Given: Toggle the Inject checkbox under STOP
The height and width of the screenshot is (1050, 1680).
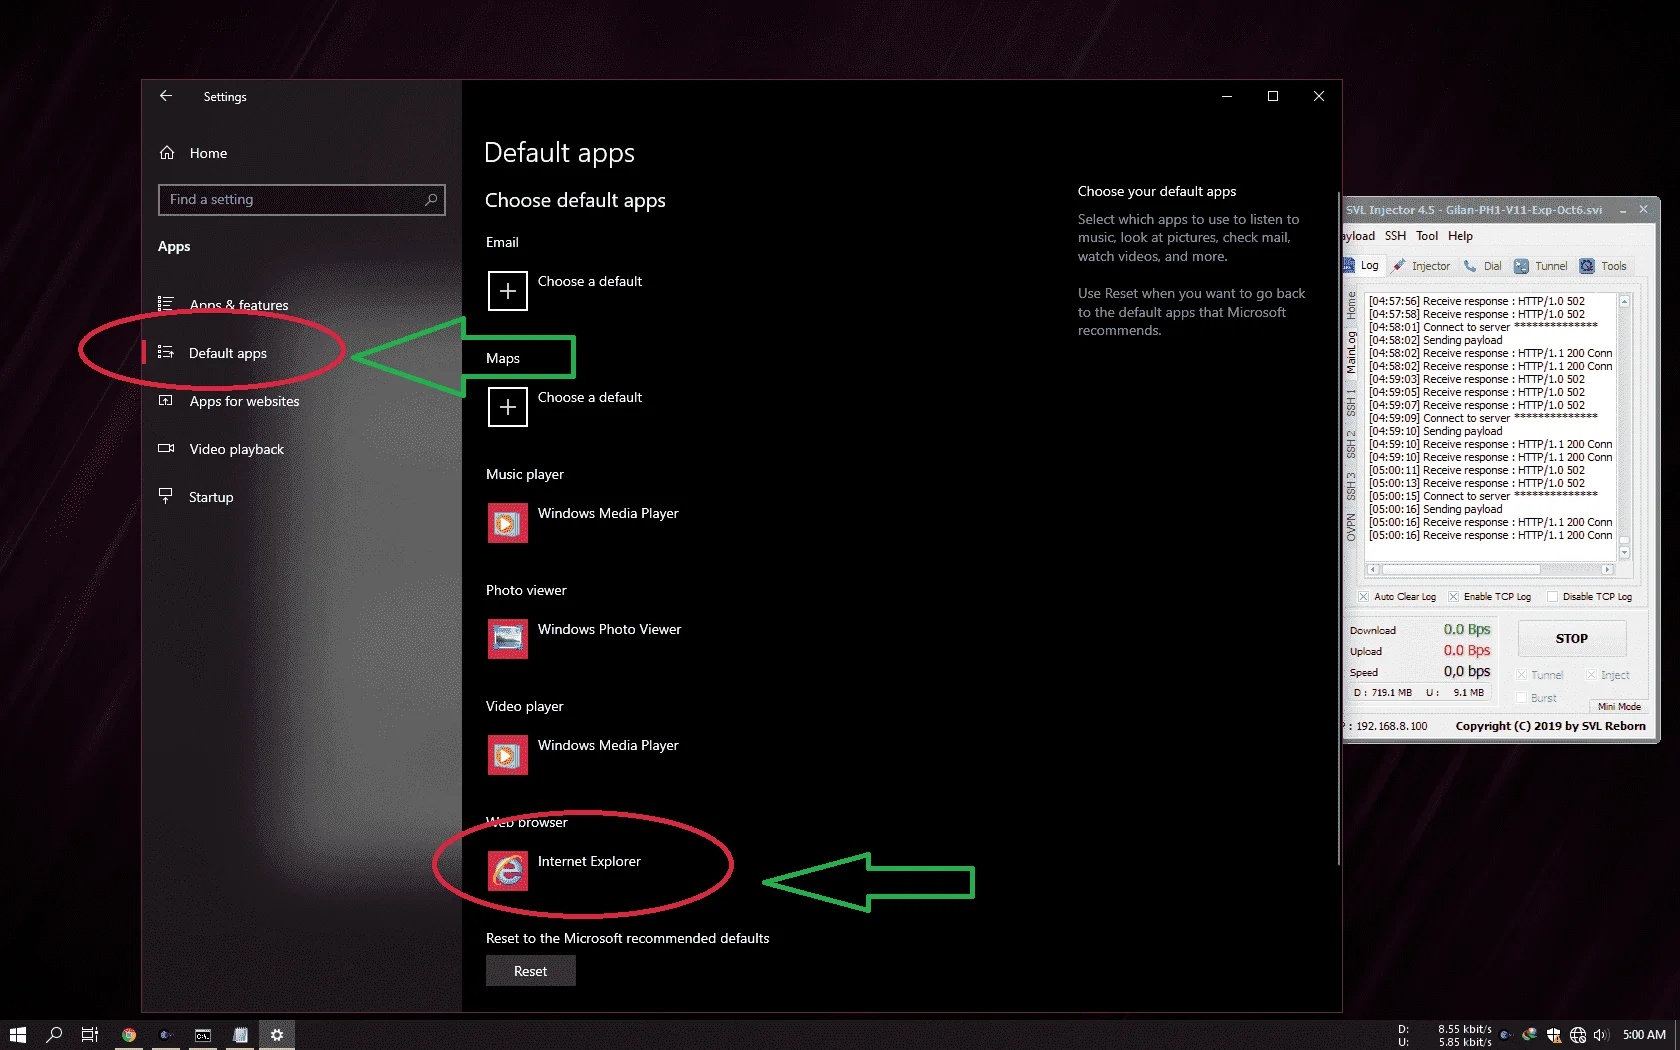Looking at the screenshot, I should coord(1591,675).
